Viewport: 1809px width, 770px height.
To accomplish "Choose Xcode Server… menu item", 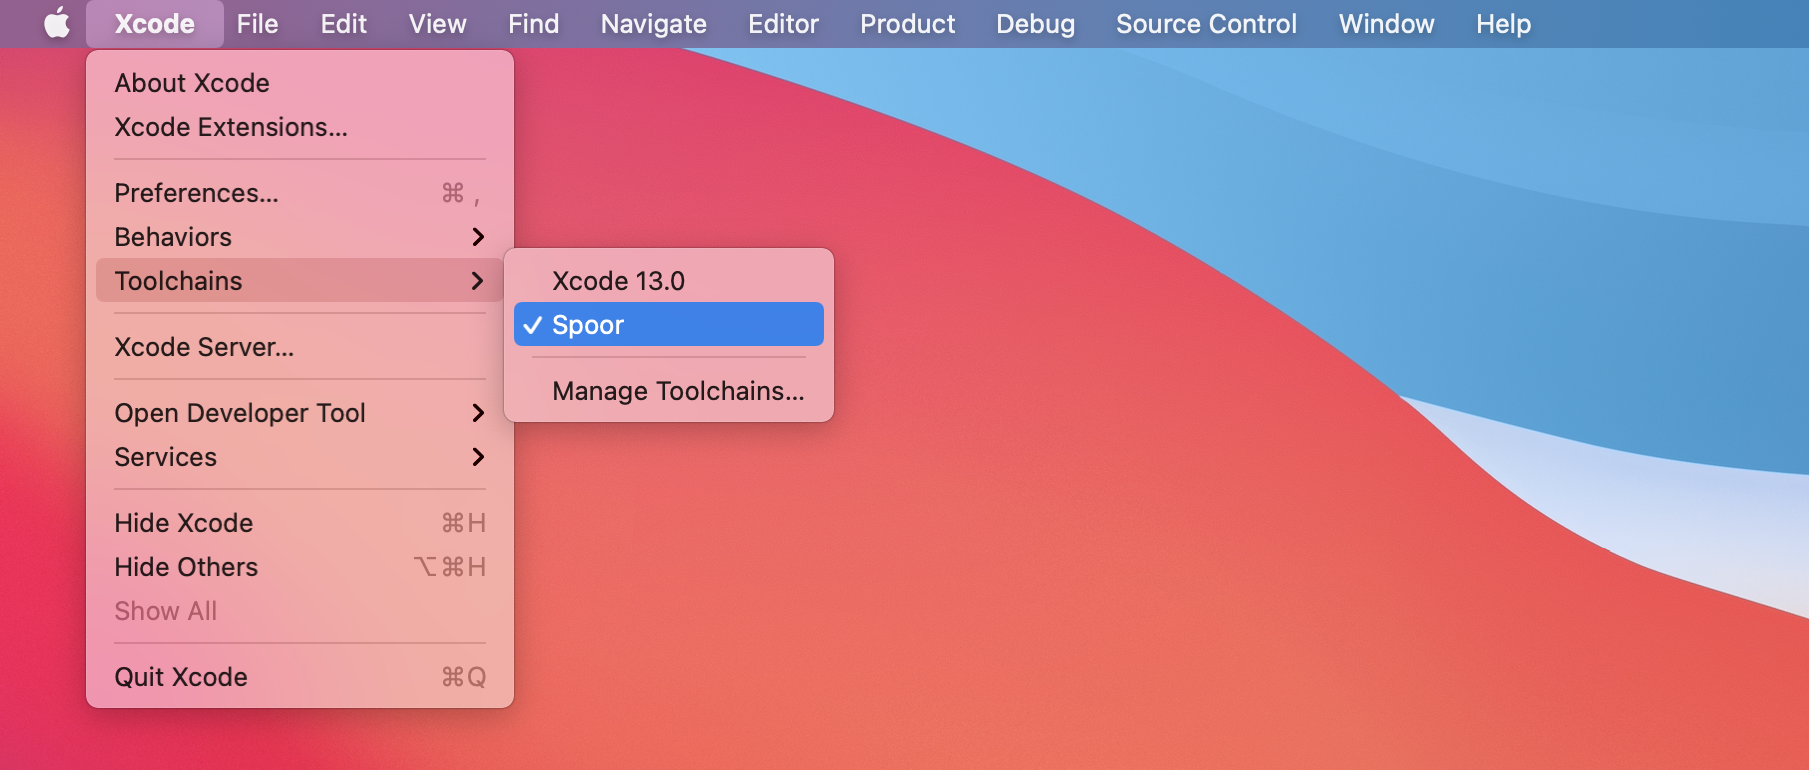I will (300, 347).
